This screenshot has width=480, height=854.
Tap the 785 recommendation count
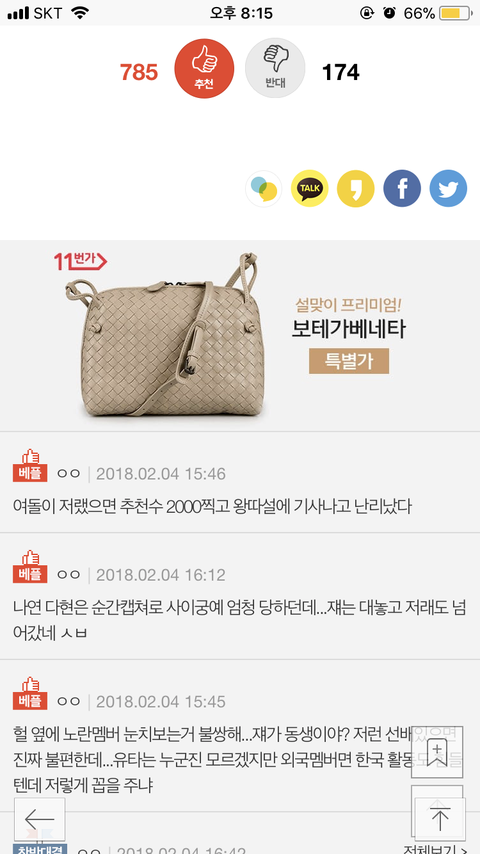(139, 72)
